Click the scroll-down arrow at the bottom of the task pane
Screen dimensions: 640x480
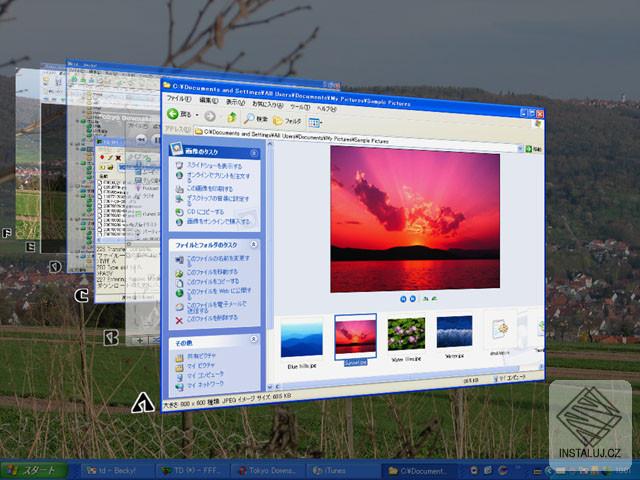tap(269, 387)
